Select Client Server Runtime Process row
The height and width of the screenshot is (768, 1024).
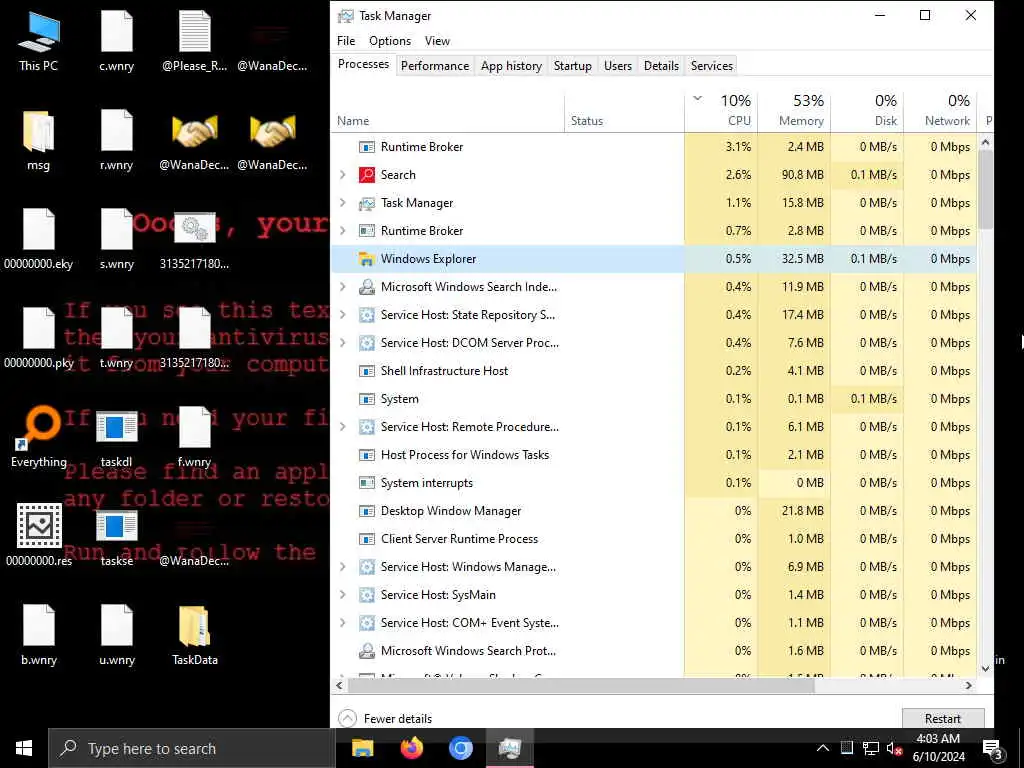coord(654,539)
